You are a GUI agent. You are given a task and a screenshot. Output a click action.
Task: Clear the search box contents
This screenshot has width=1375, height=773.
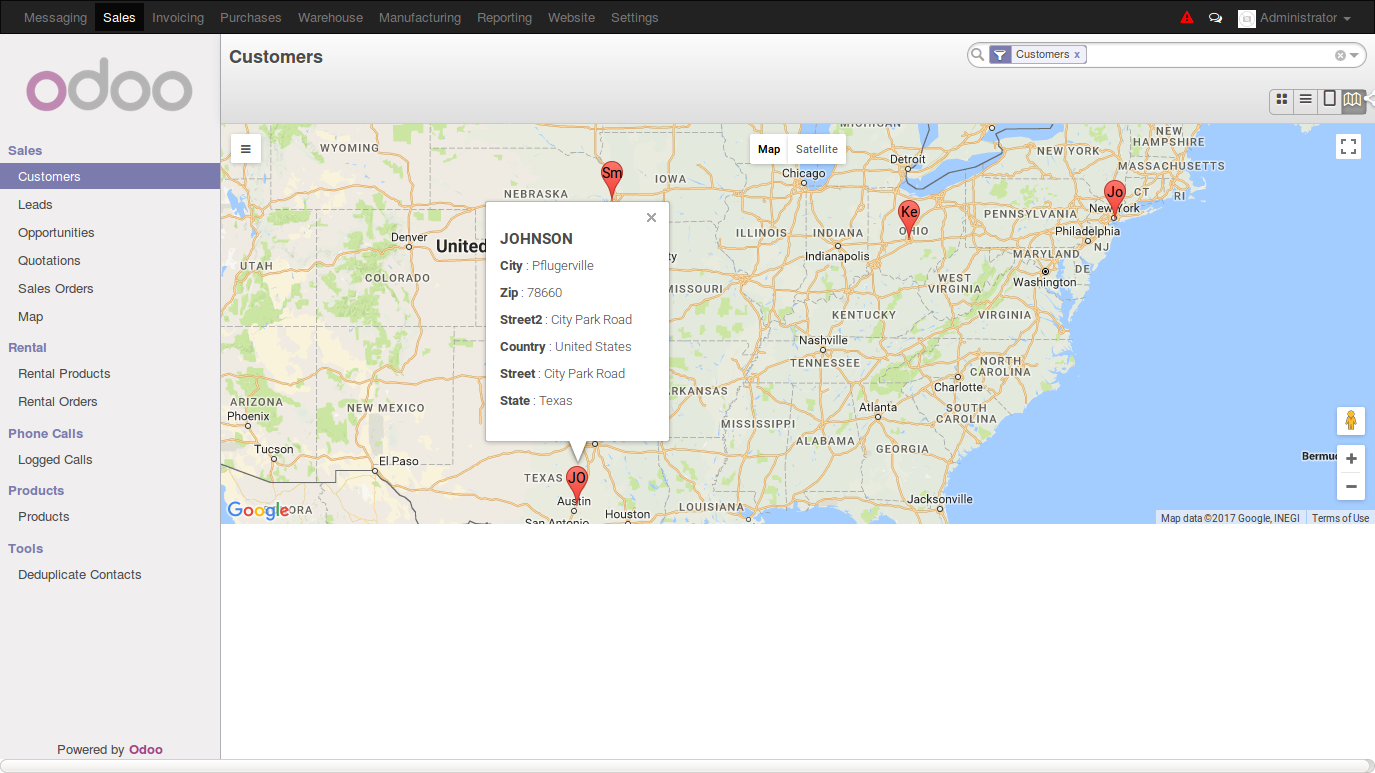[1340, 56]
